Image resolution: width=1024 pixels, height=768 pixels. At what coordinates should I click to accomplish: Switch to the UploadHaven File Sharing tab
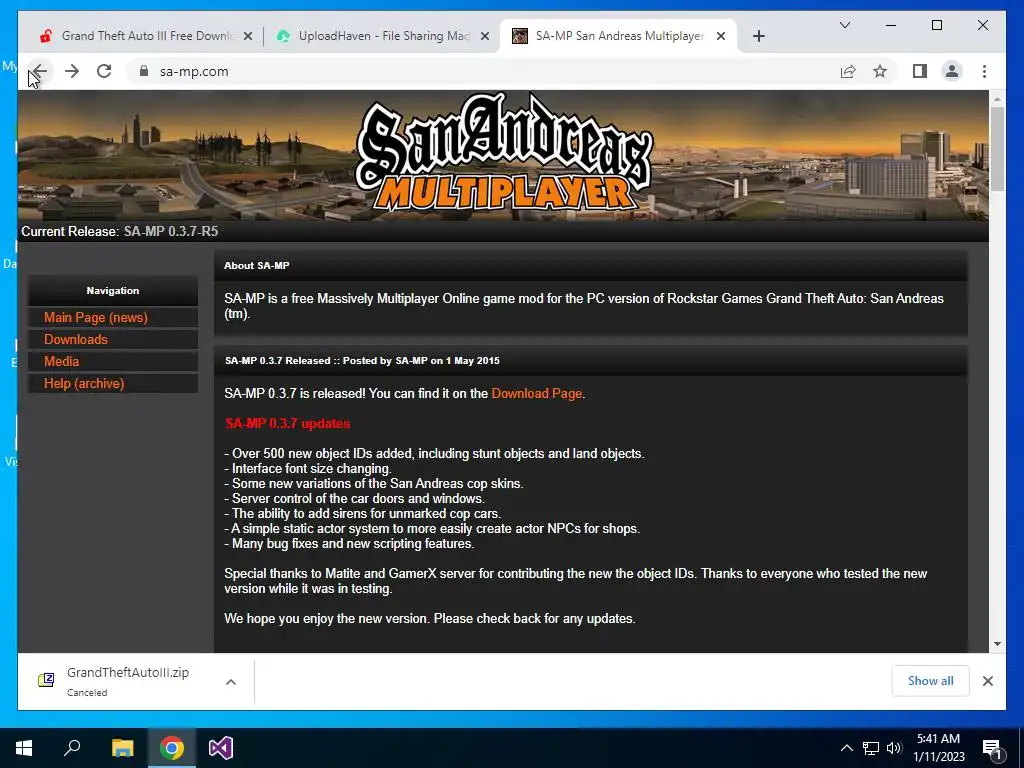382,36
